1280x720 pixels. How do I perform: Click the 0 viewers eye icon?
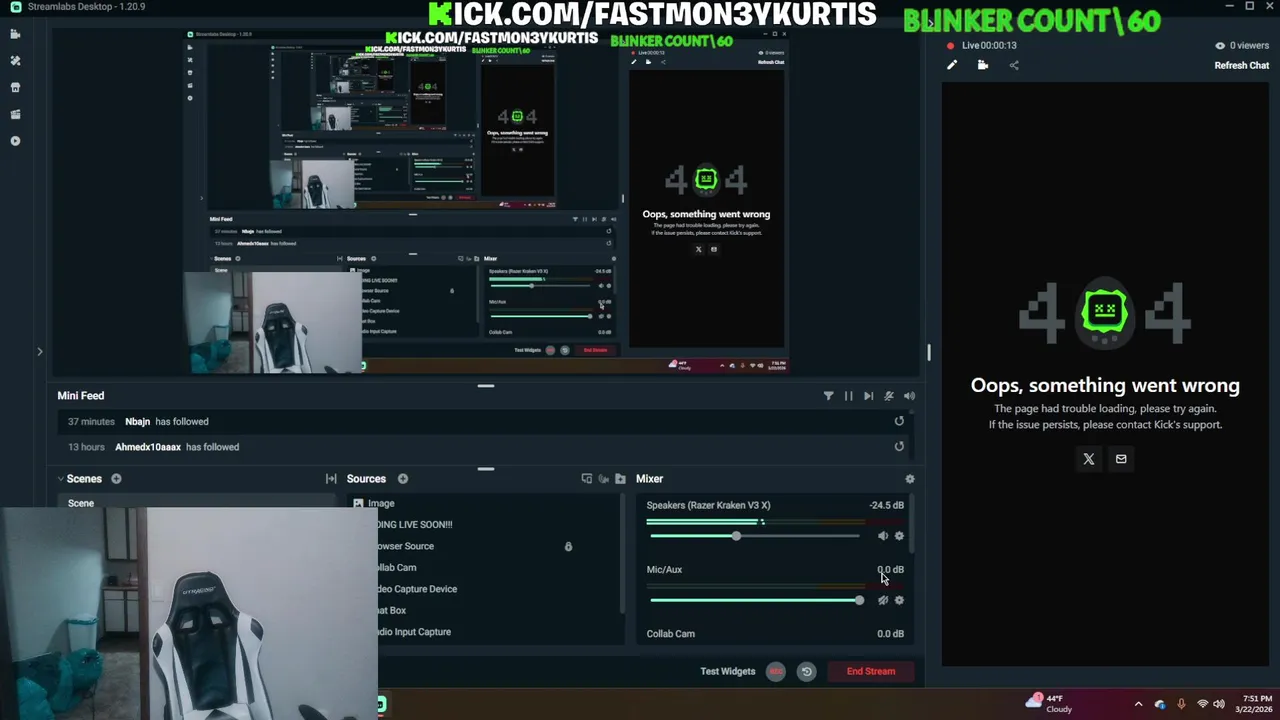[1219, 46]
